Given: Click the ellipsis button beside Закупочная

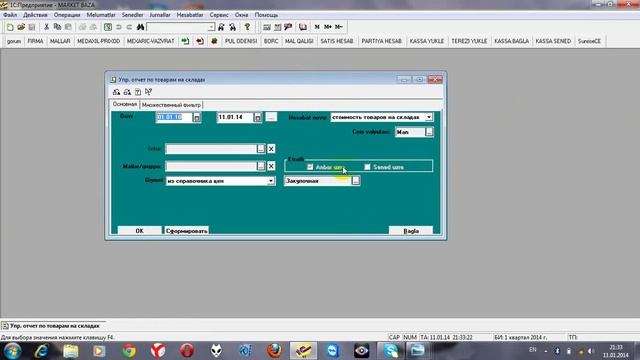Looking at the screenshot, I should point(356,180).
